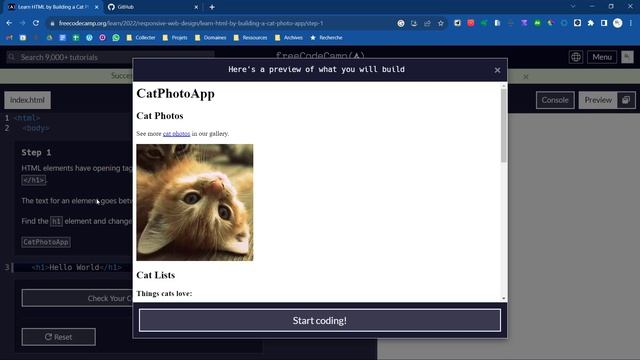Click the upside-down kitten image in preview
The height and width of the screenshot is (360, 640).
coord(195,202)
